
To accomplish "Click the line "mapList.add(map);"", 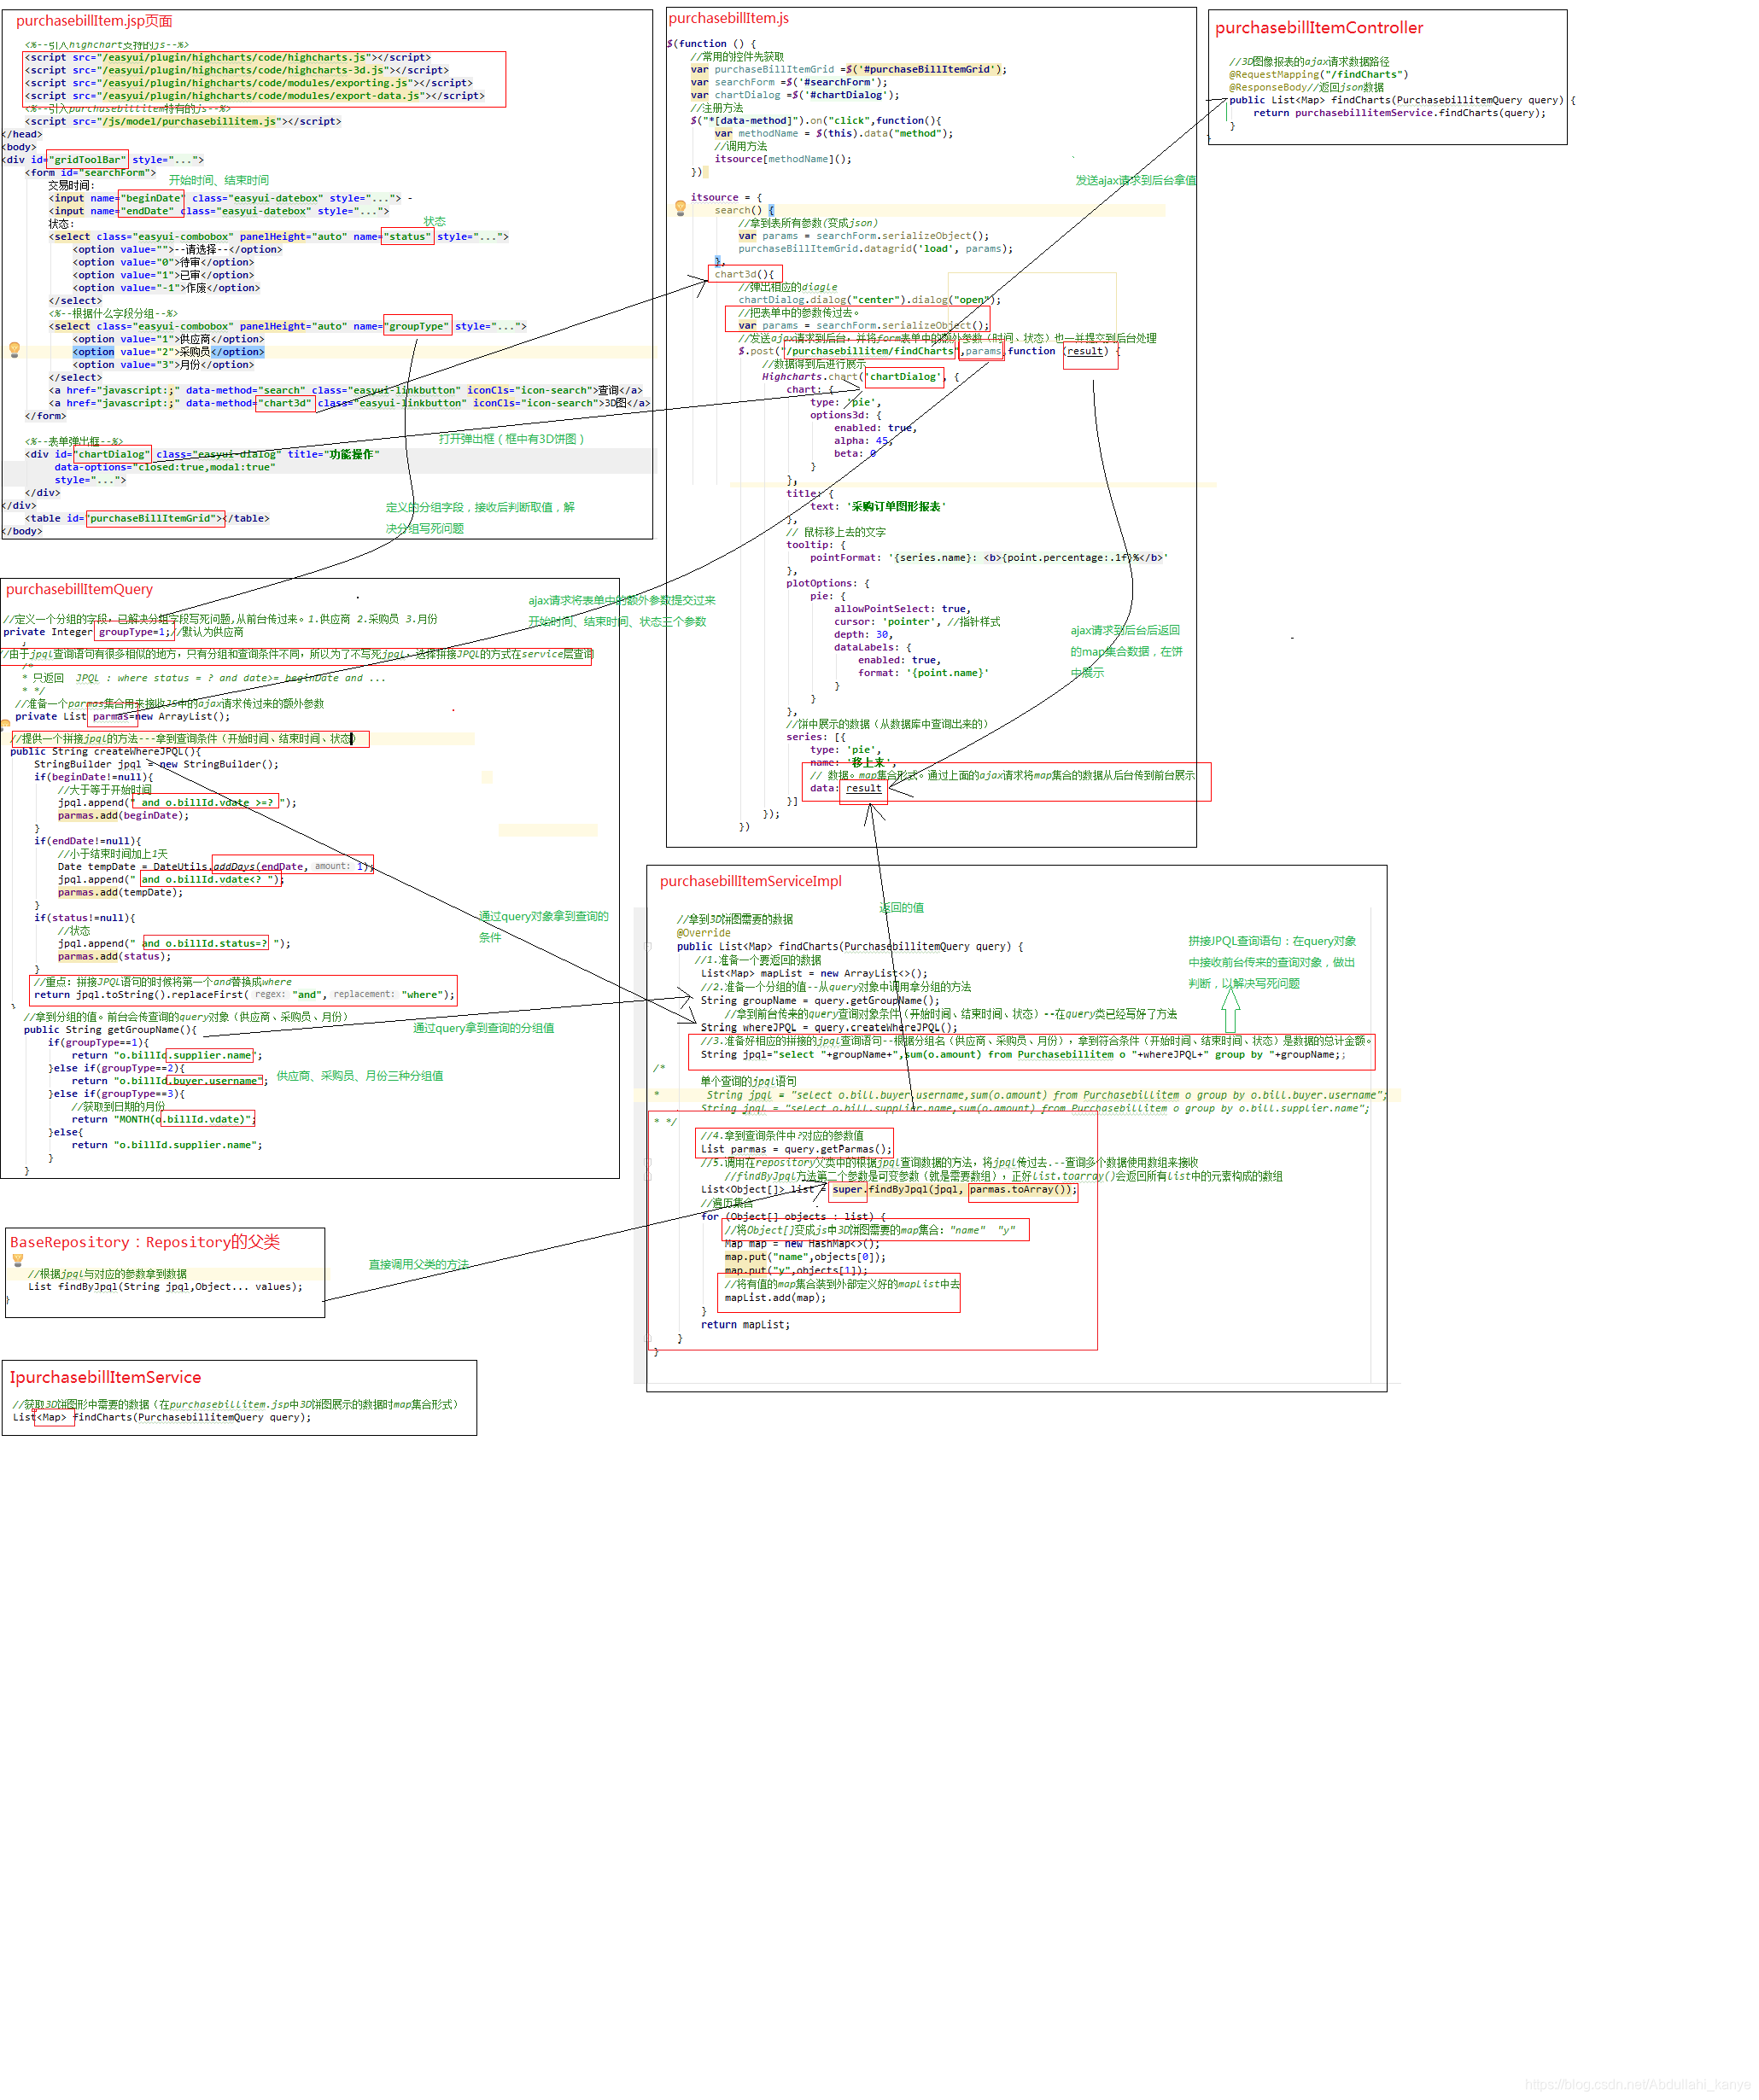I will tap(775, 1297).
